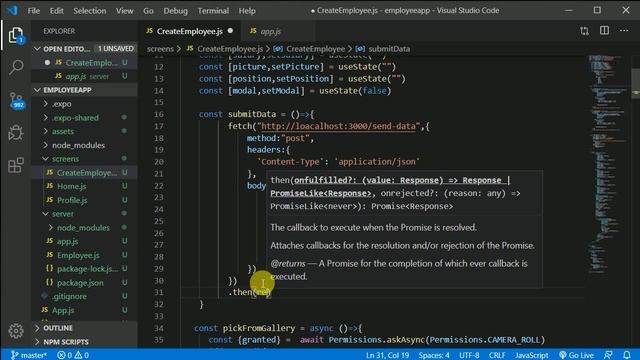The width and height of the screenshot is (640, 360).
Task: Open the editor More Actions ellipsis
Action: coord(624,31)
